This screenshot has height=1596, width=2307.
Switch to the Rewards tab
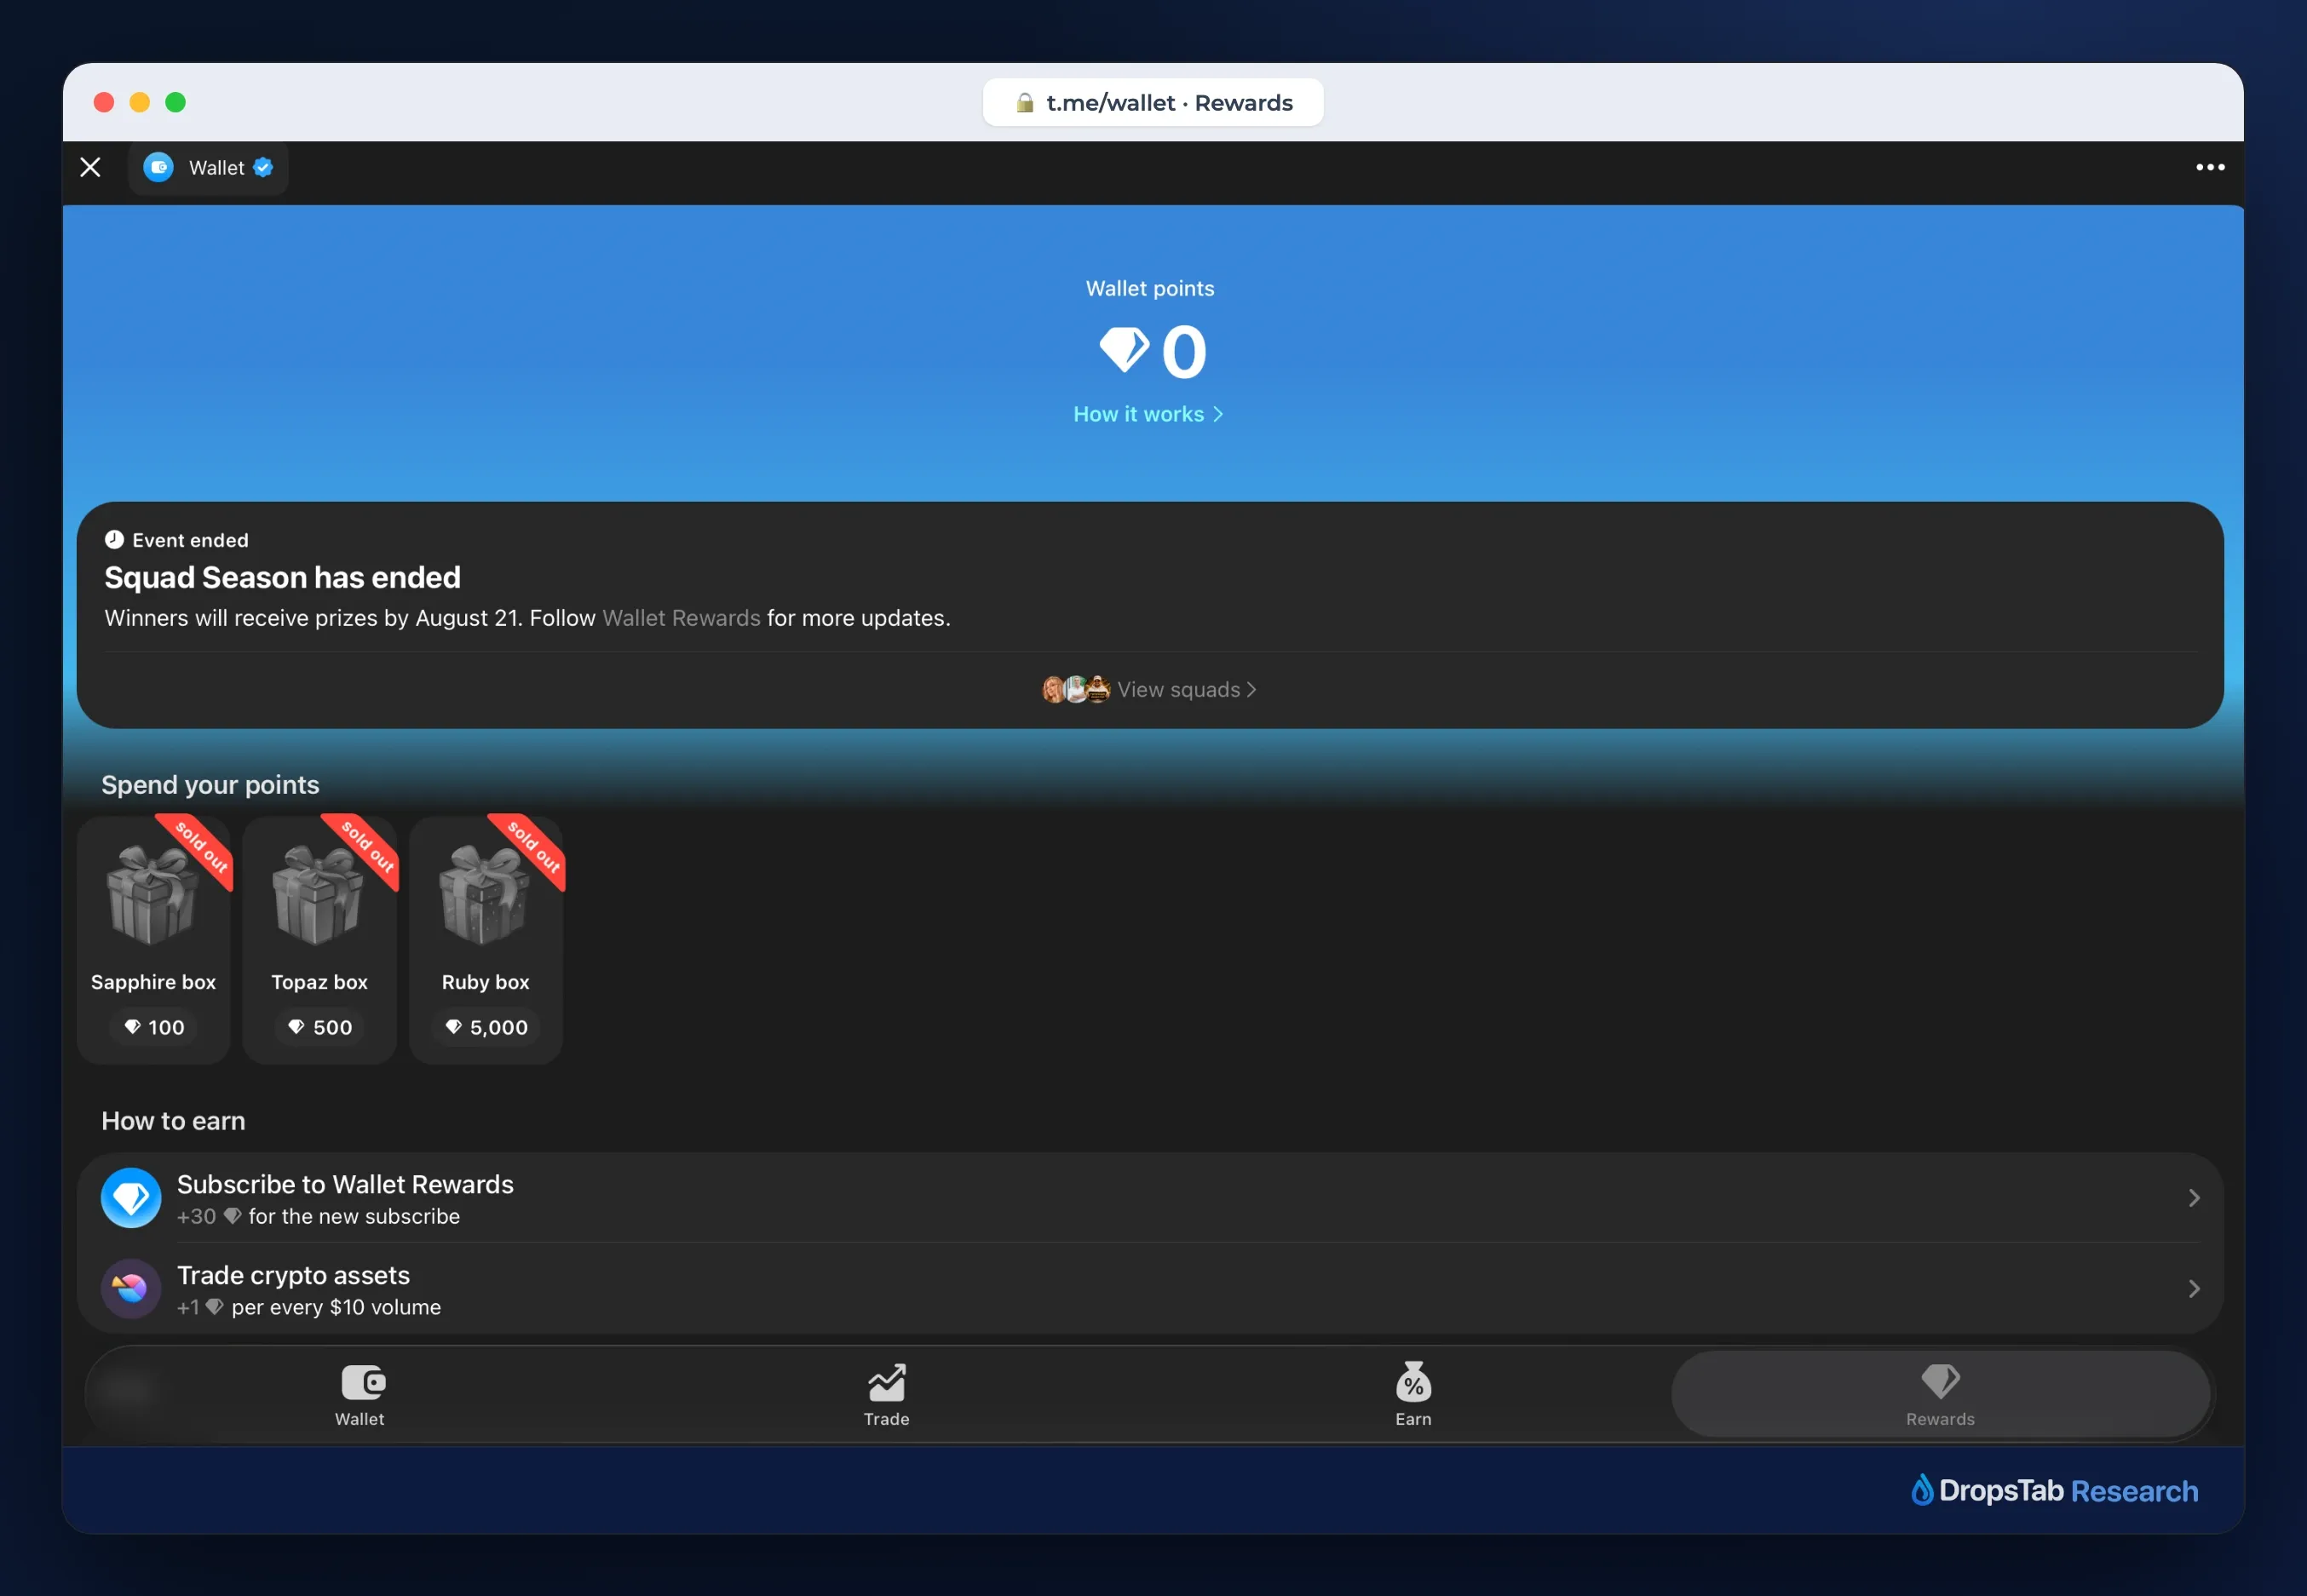1940,1395
